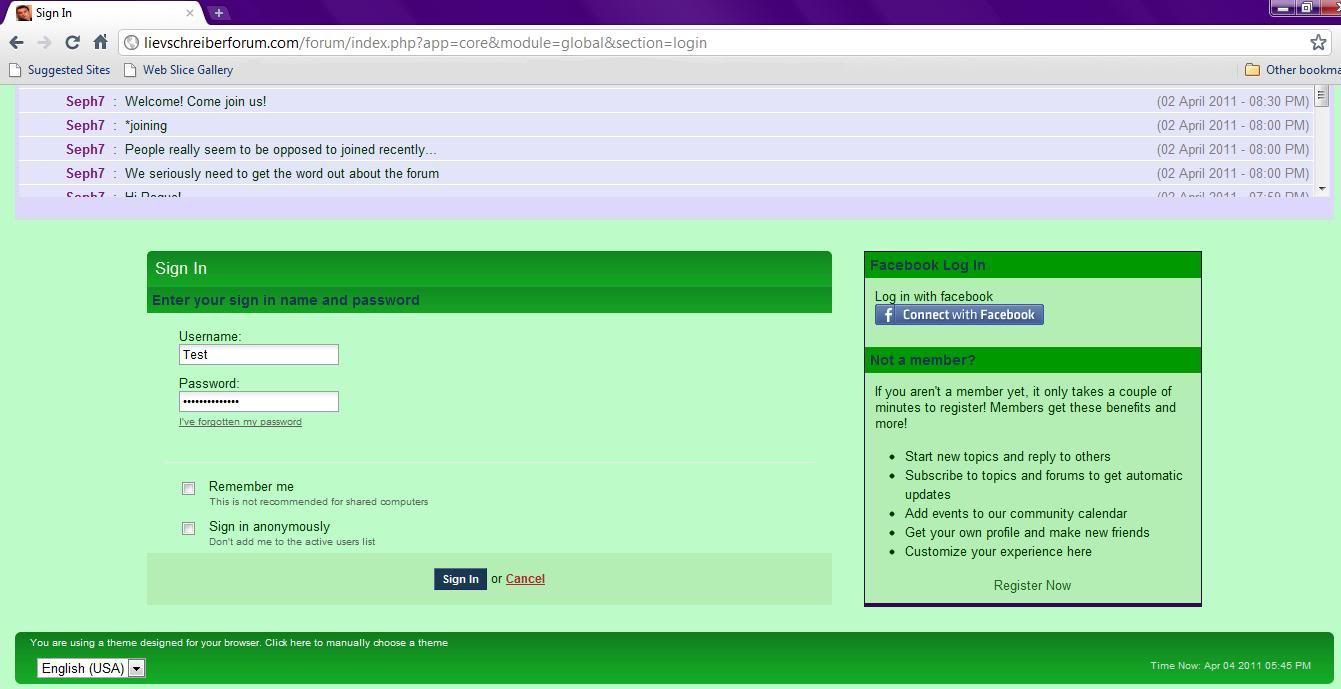Click the Connect with Facebook button
1341x689 pixels.
(959, 315)
